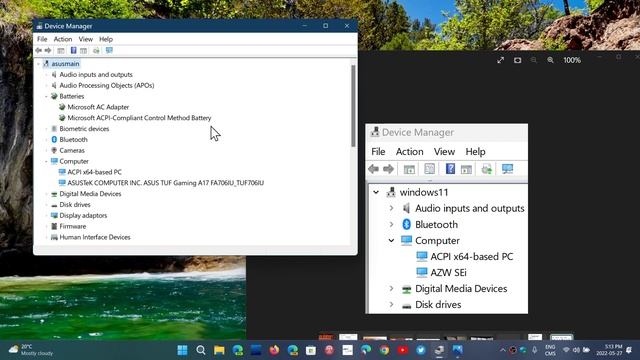Image resolution: width=640 pixels, height=360 pixels.
Task: Collapse the Batteries category
Action: [x=47, y=96]
